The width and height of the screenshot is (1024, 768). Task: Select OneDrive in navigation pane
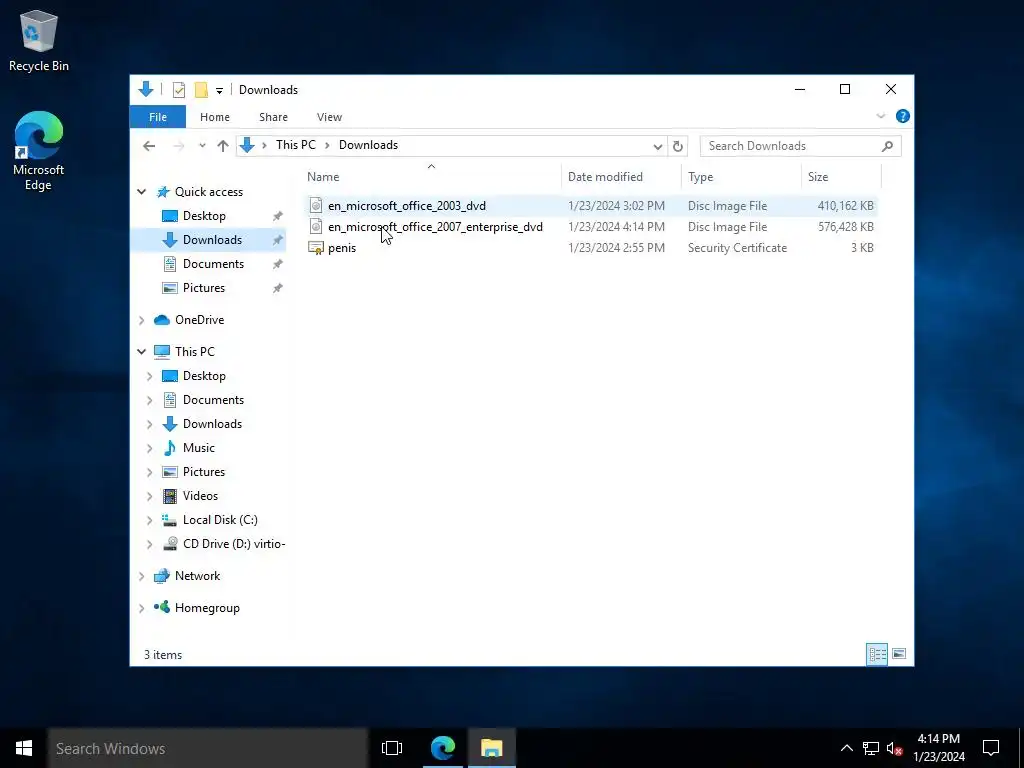(199, 320)
